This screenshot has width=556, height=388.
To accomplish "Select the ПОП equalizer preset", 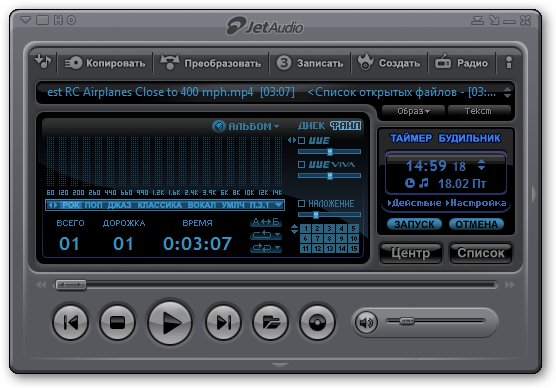I will (93, 205).
